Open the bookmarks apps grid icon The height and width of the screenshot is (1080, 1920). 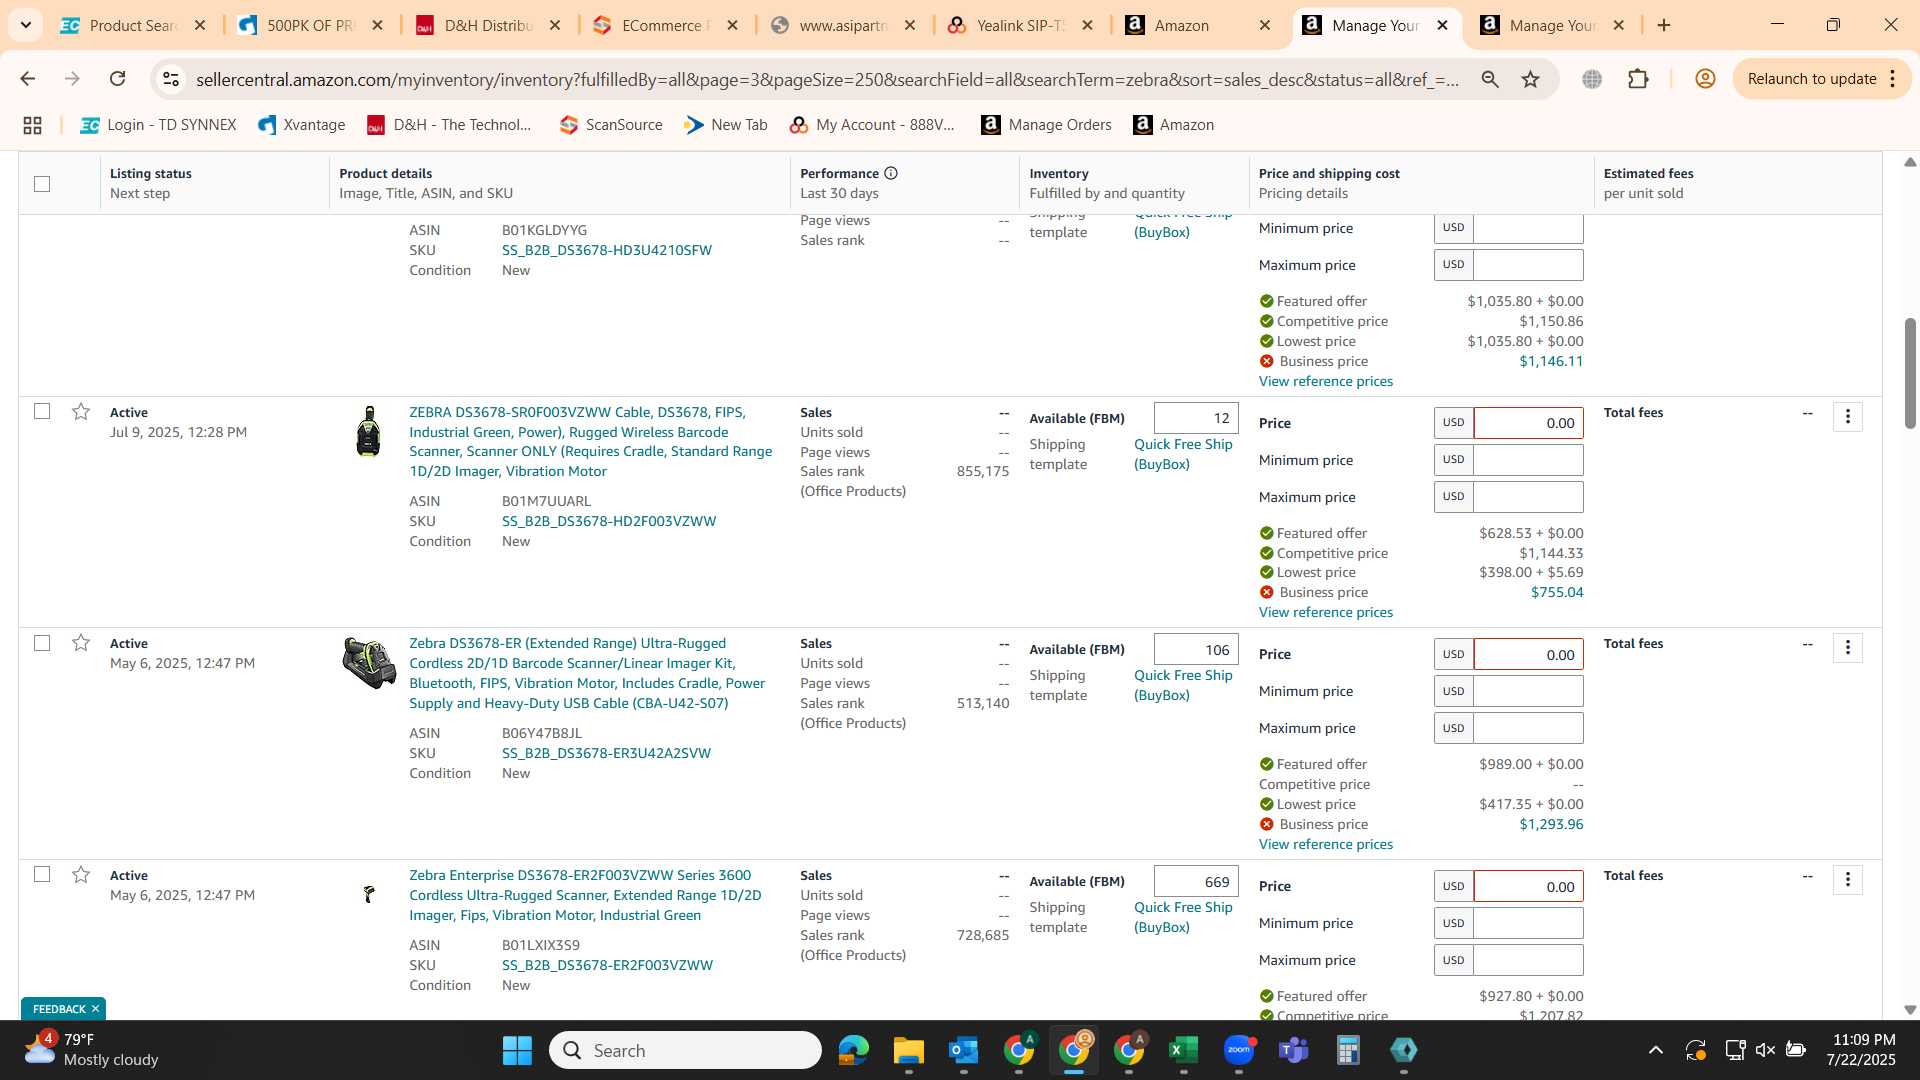[32, 125]
